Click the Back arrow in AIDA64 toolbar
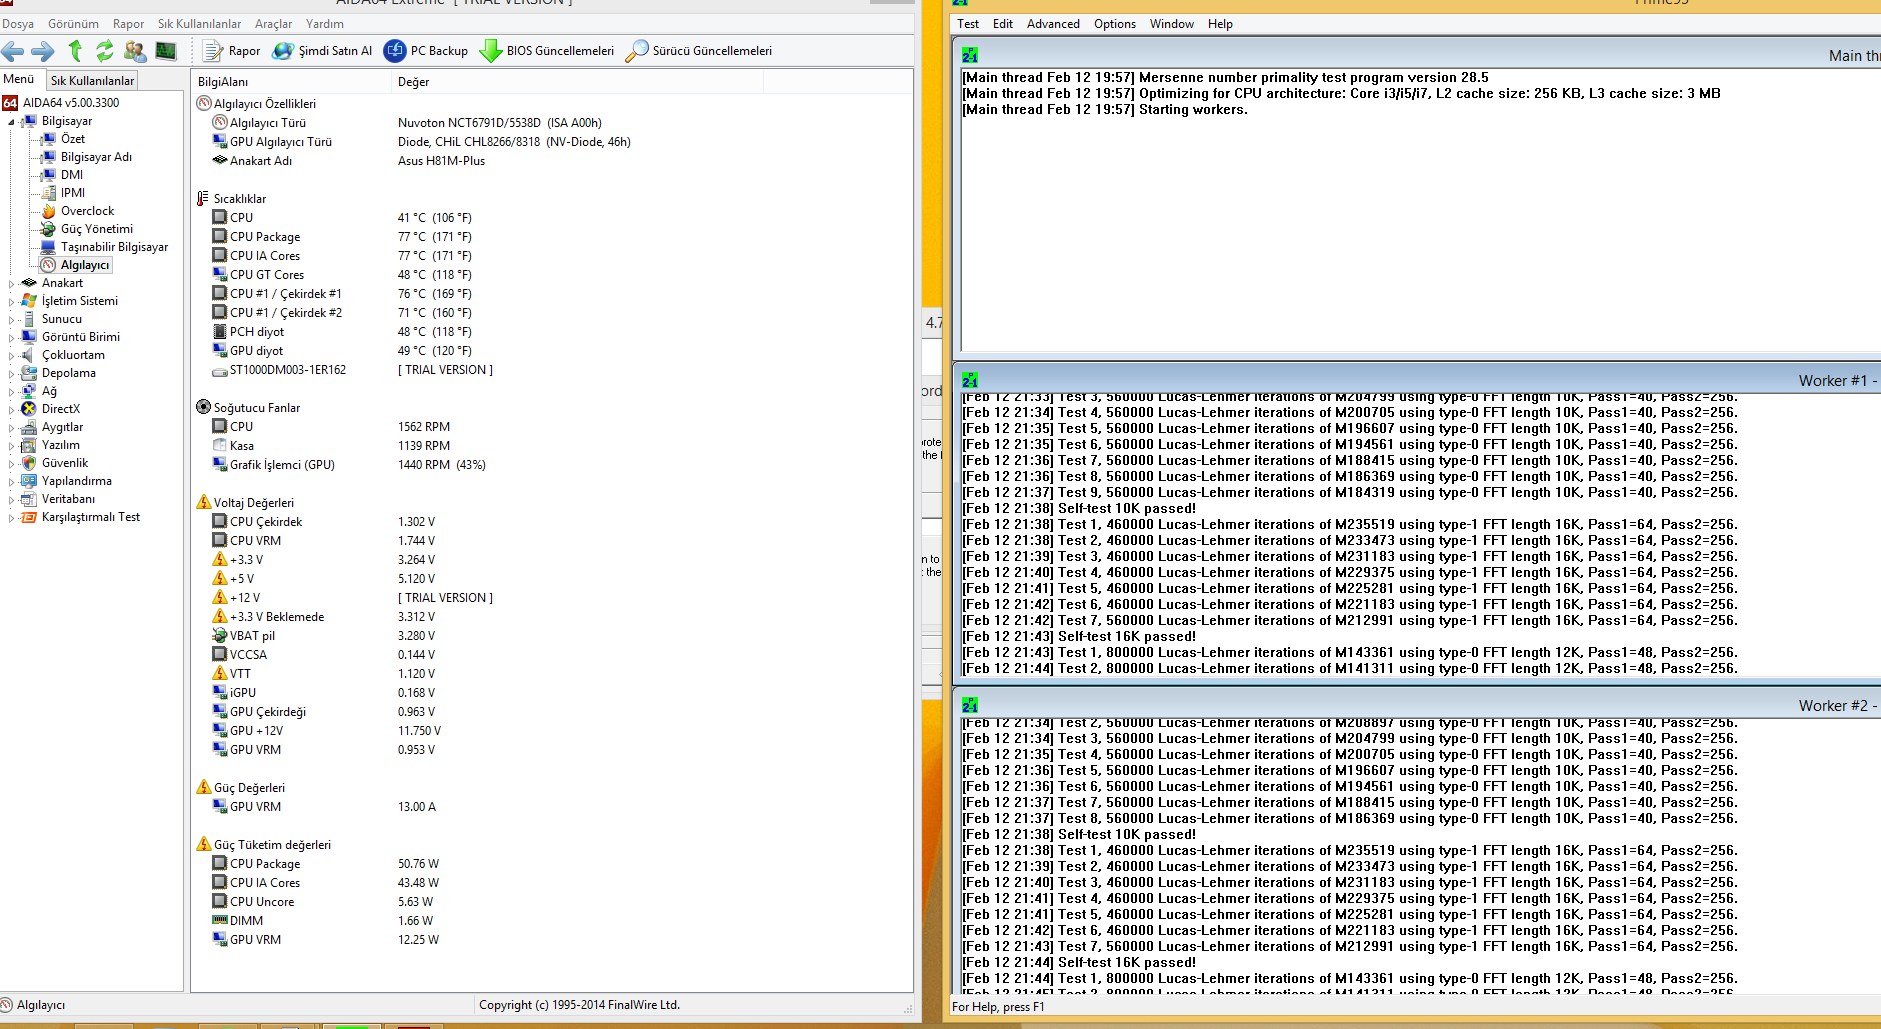 (13, 51)
